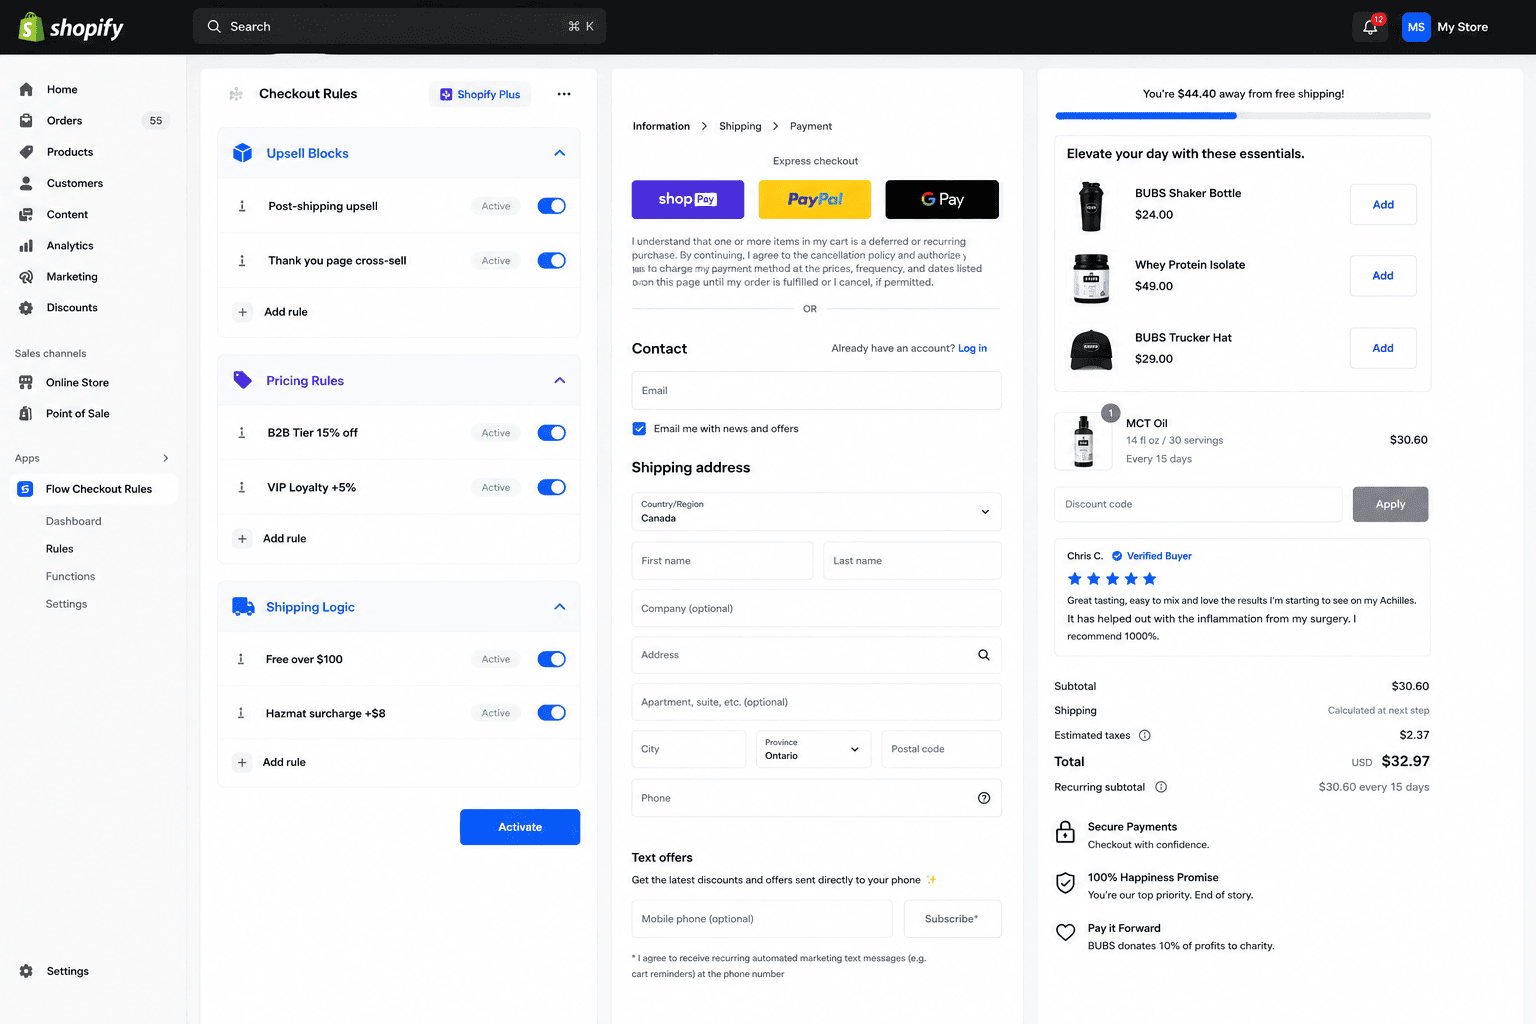Disable the Free over $100 toggle
The image size is (1536, 1024).
tap(552, 659)
